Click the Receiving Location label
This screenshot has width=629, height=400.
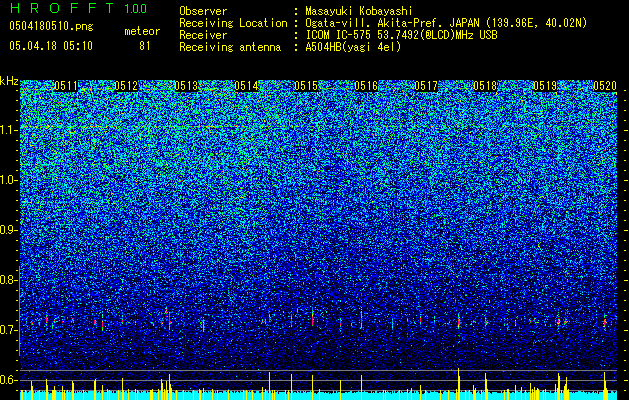point(233,23)
